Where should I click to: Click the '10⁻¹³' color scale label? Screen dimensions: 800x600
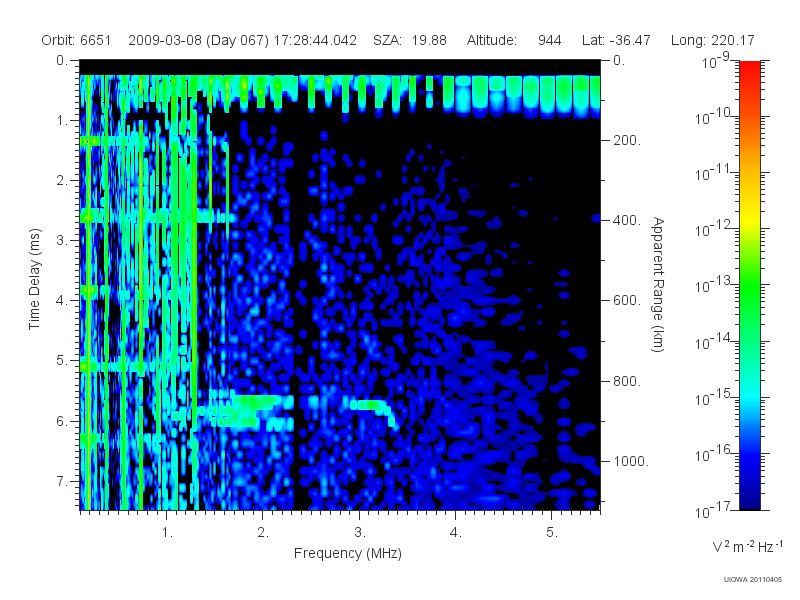click(x=714, y=286)
